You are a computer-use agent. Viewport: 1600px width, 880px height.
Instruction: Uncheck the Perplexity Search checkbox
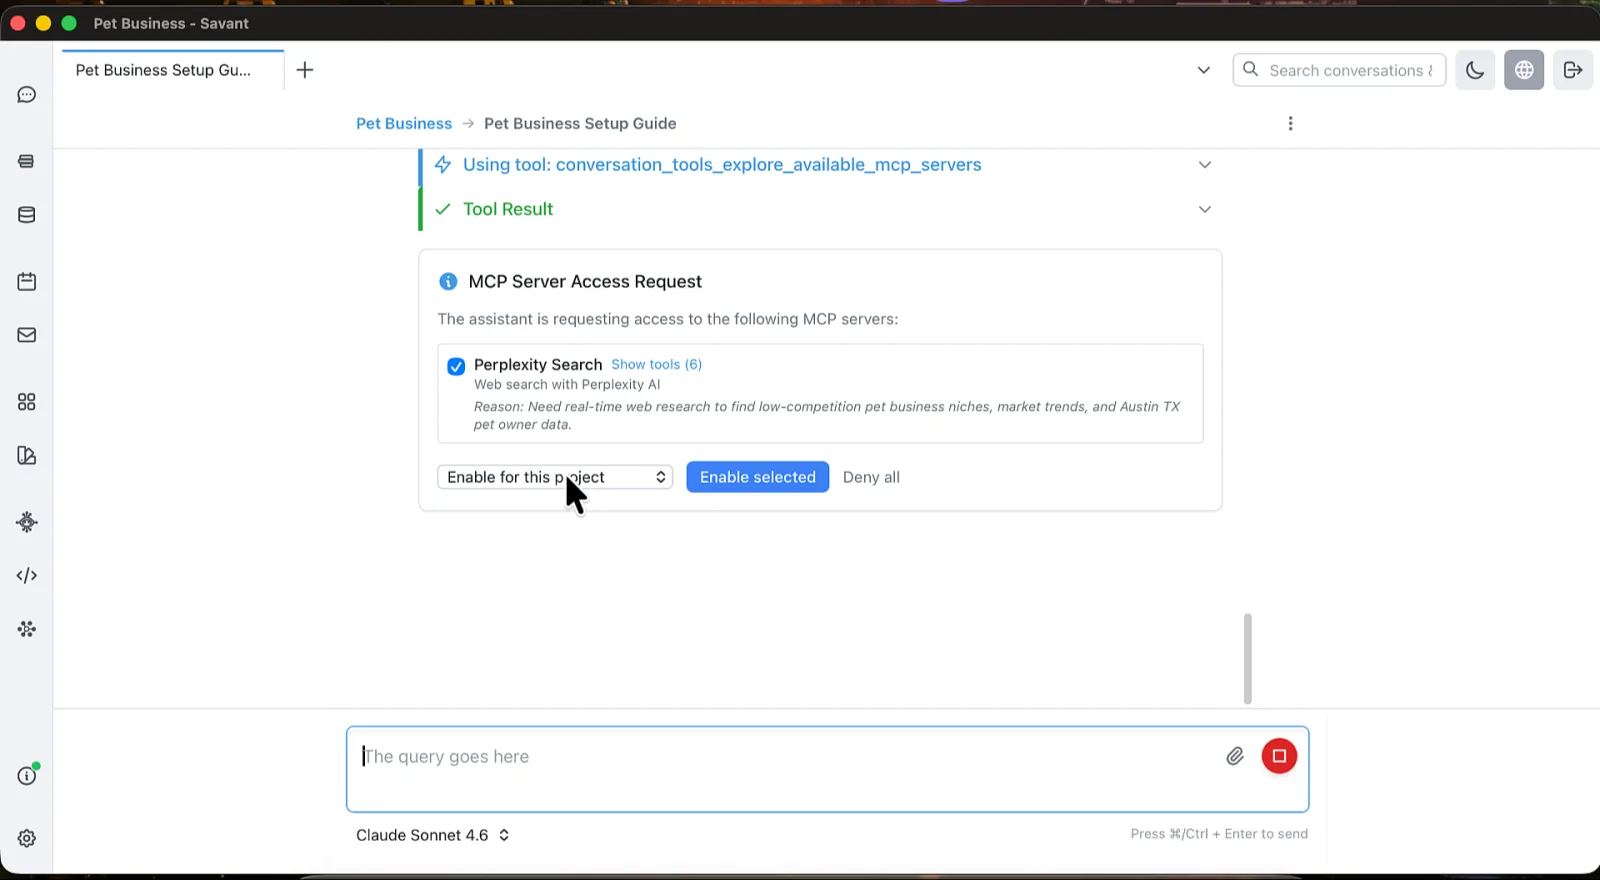[456, 366]
